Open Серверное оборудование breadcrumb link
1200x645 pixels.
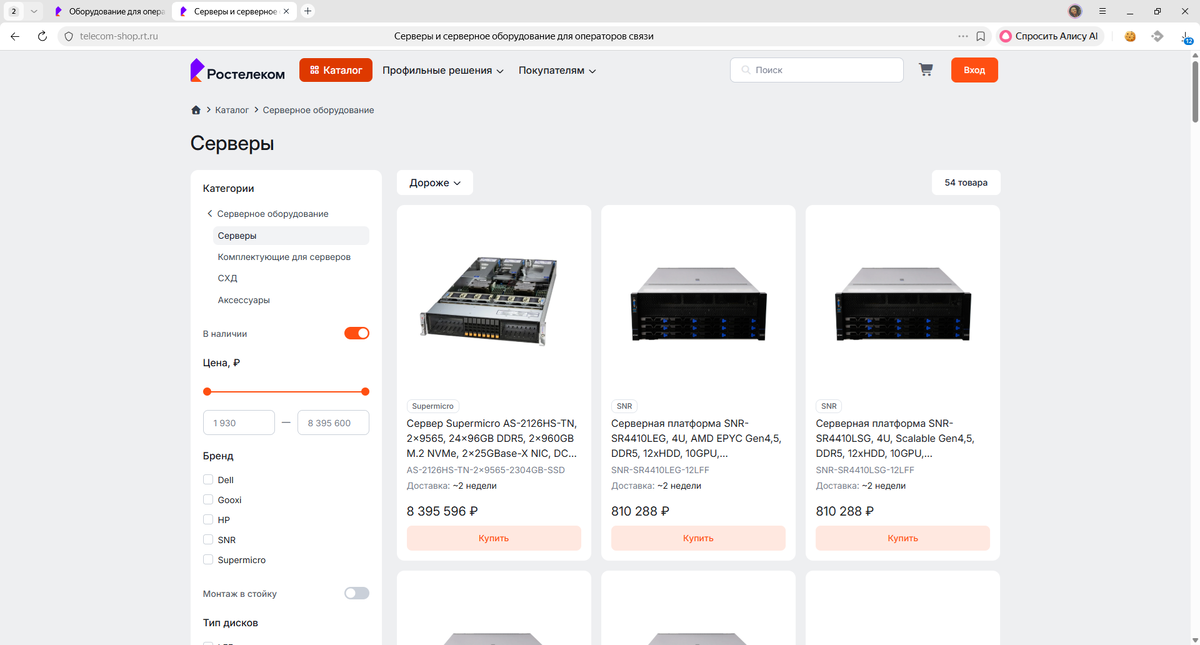(x=318, y=110)
